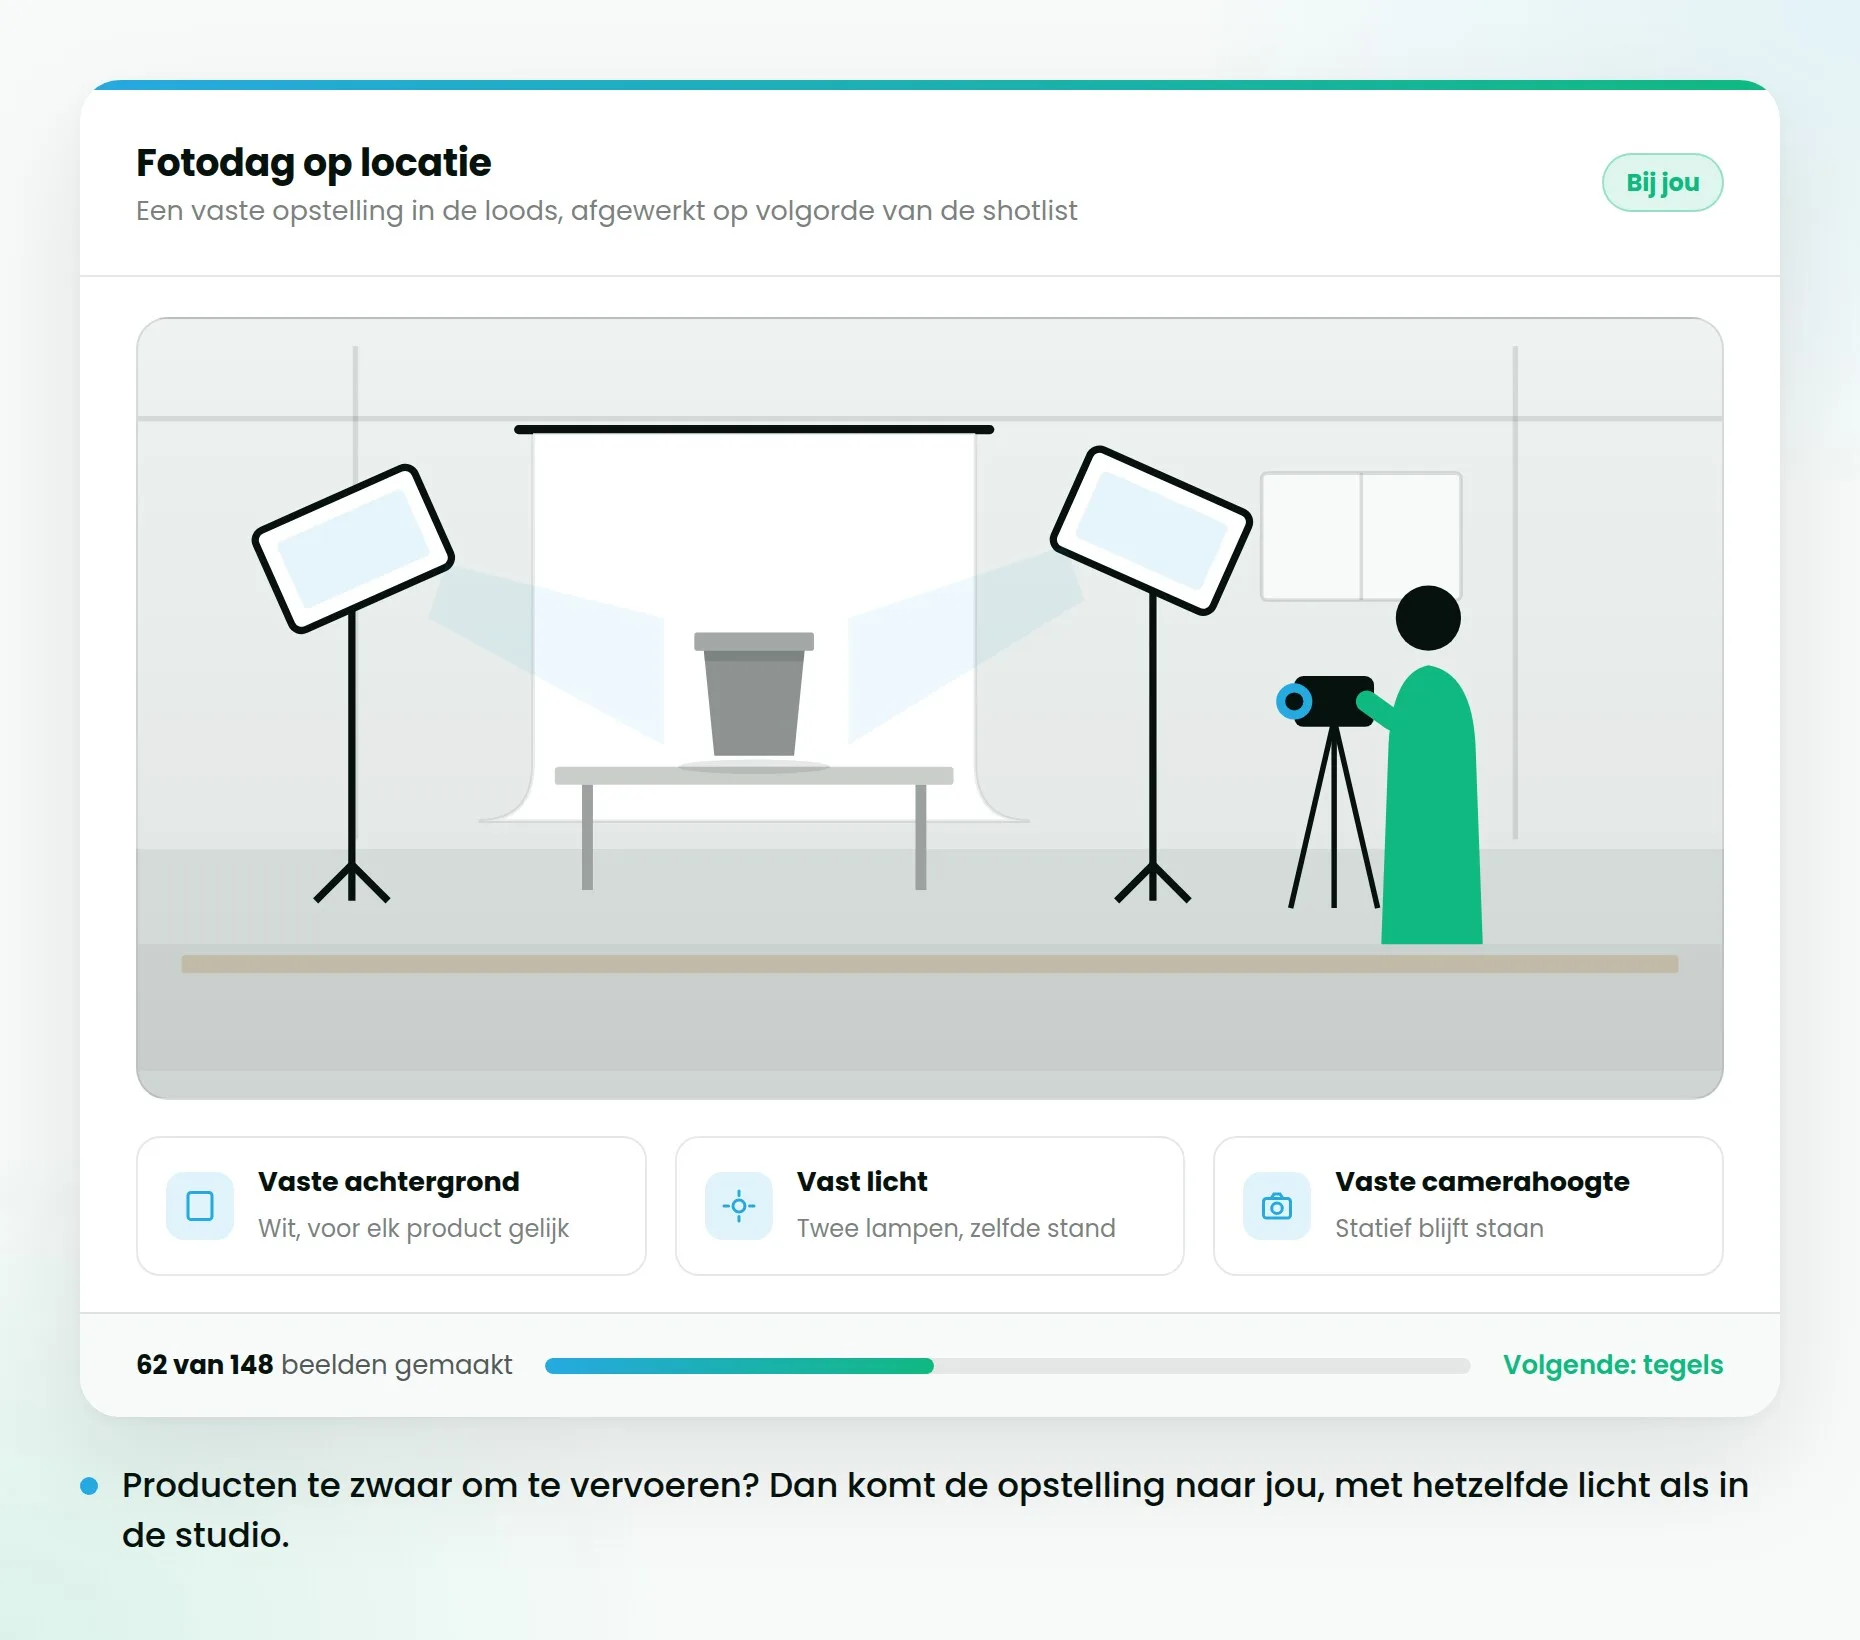
Task: Click 'Statief blijft staan' text
Action: [x=1439, y=1229]
